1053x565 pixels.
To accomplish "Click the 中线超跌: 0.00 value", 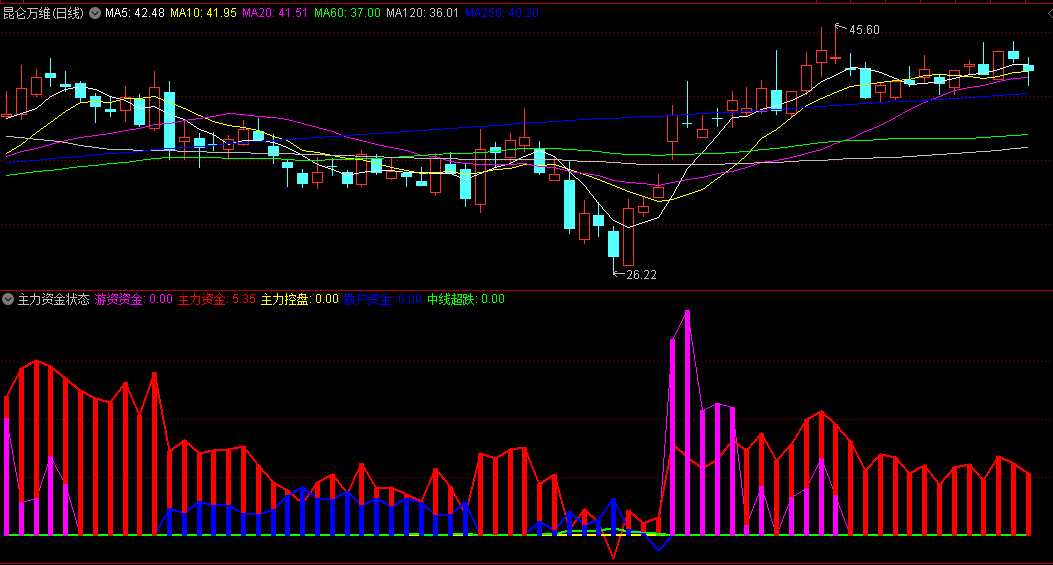I will [x=466, y=299].
